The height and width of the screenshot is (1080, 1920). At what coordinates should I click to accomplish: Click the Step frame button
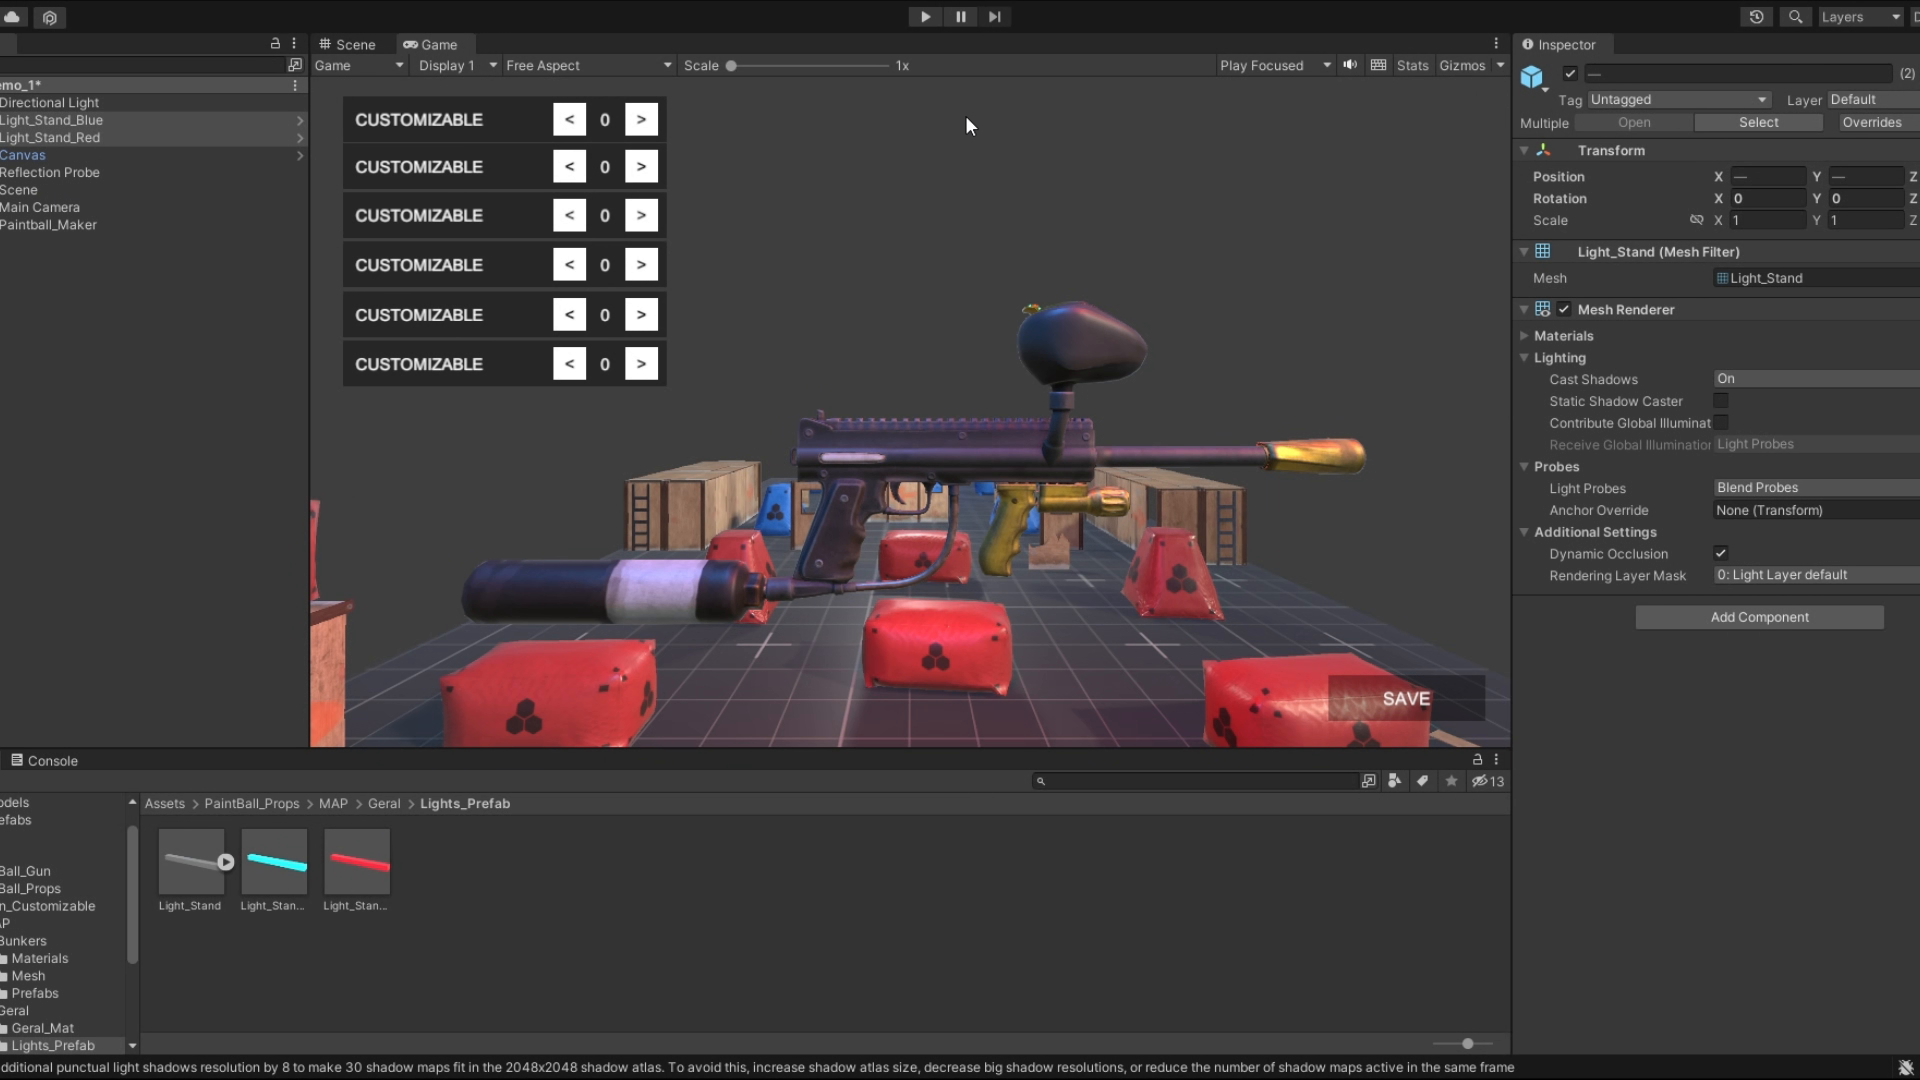coord(994,17)
